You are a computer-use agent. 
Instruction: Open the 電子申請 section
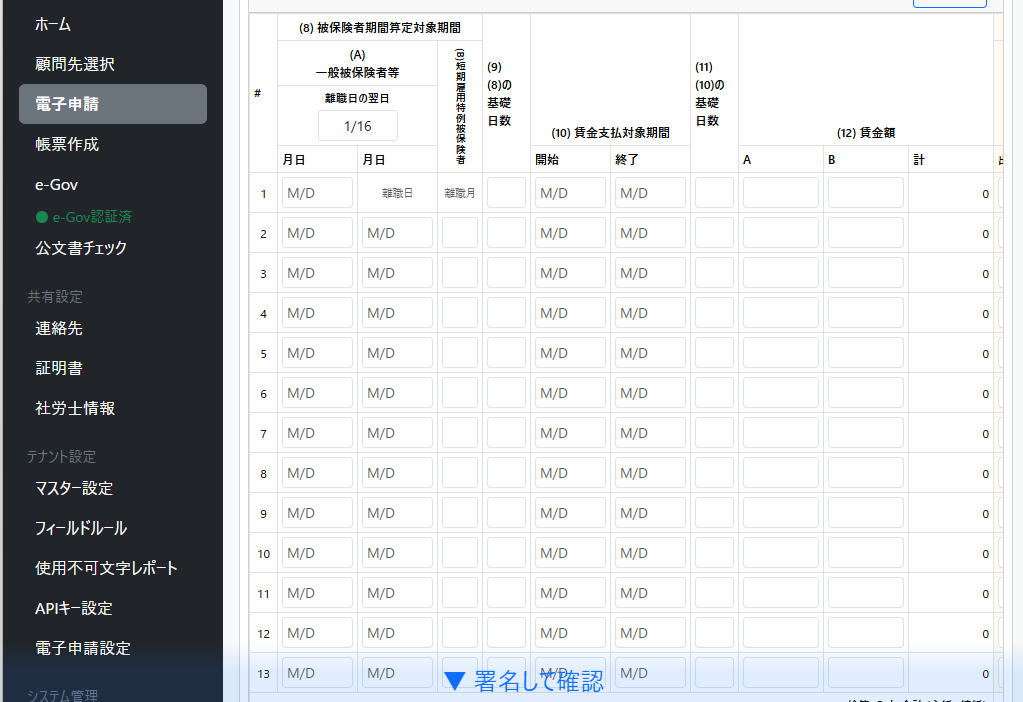point(113,104)
